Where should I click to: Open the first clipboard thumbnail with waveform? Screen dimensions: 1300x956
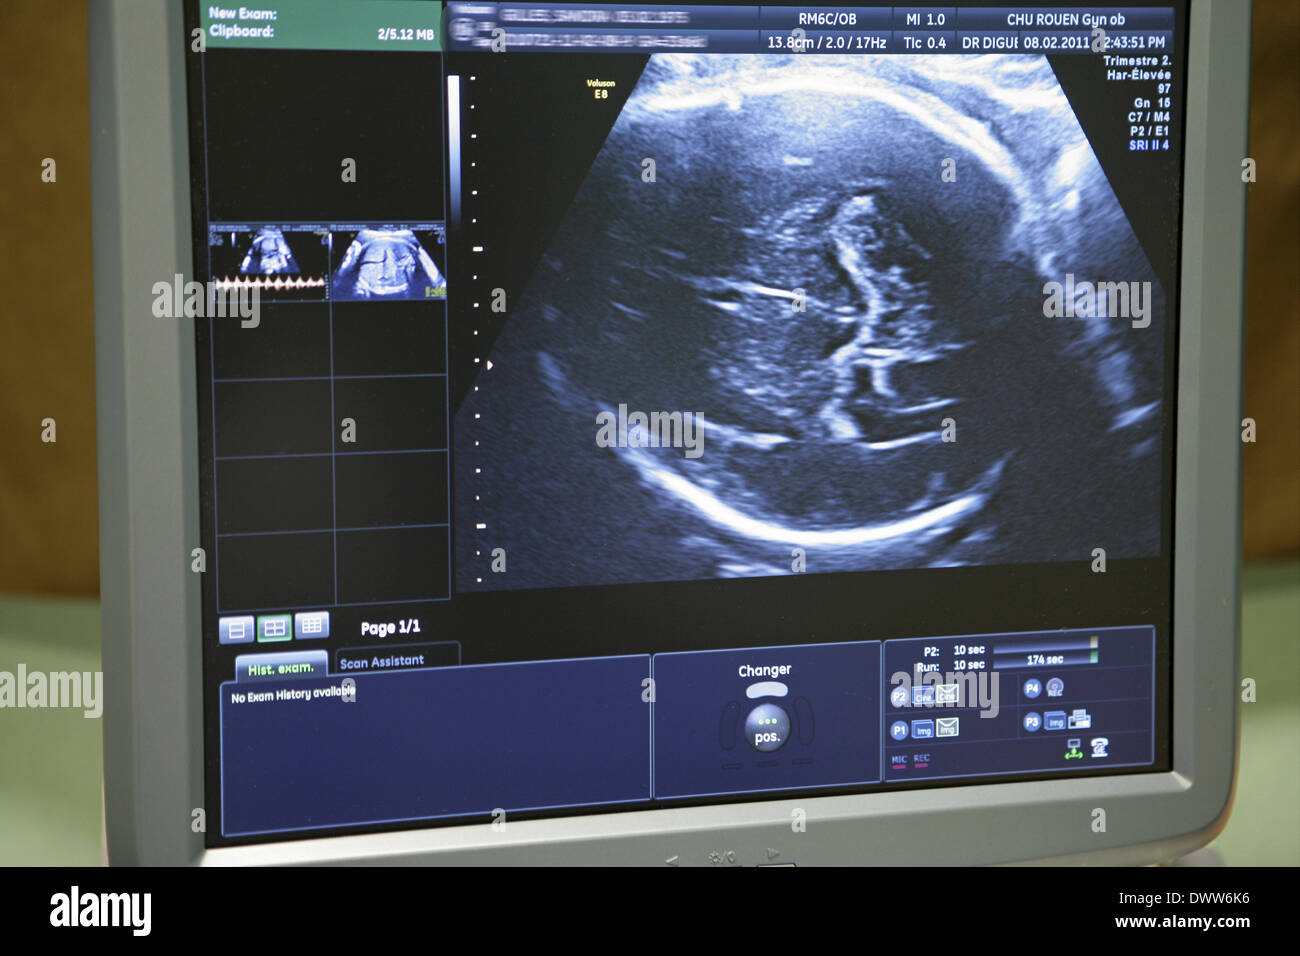click(x=268, y=262)
